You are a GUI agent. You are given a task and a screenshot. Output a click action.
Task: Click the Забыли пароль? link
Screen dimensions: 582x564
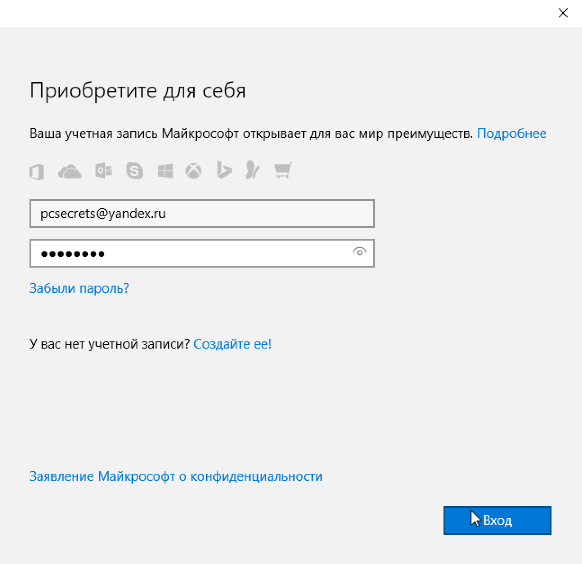pos(79,288)
